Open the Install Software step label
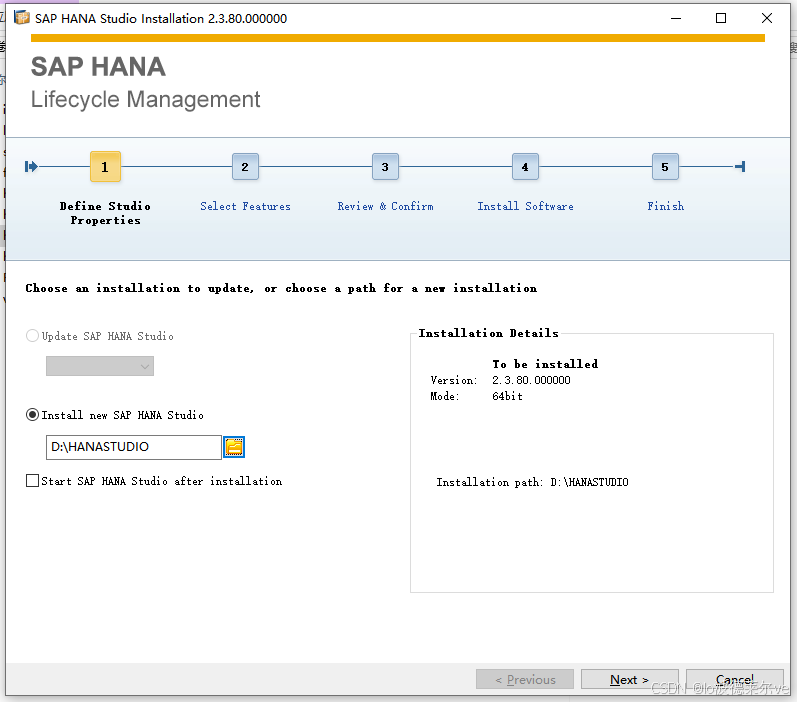Image resolution: width=797 pixels, height=702 pixels. tap(525, 206)
